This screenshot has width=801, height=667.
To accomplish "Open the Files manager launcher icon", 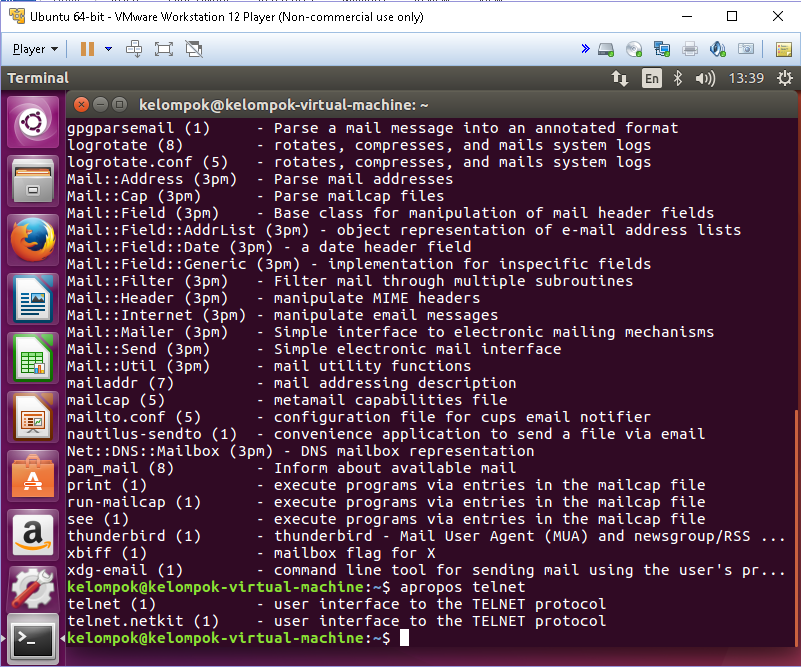I will 33,181.
